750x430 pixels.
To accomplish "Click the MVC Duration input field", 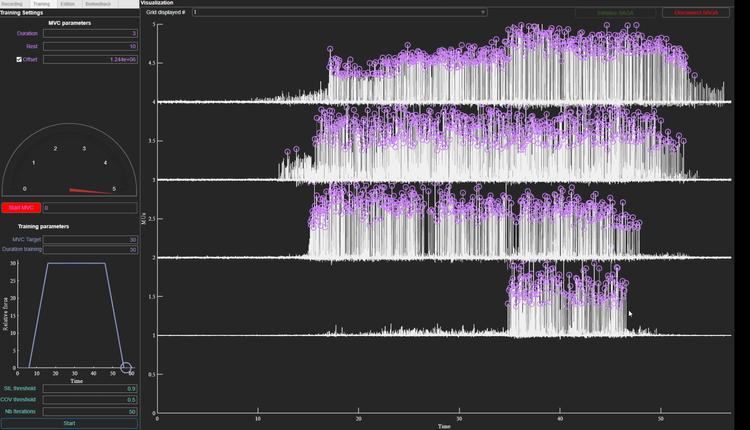I will tap(90, 33).
